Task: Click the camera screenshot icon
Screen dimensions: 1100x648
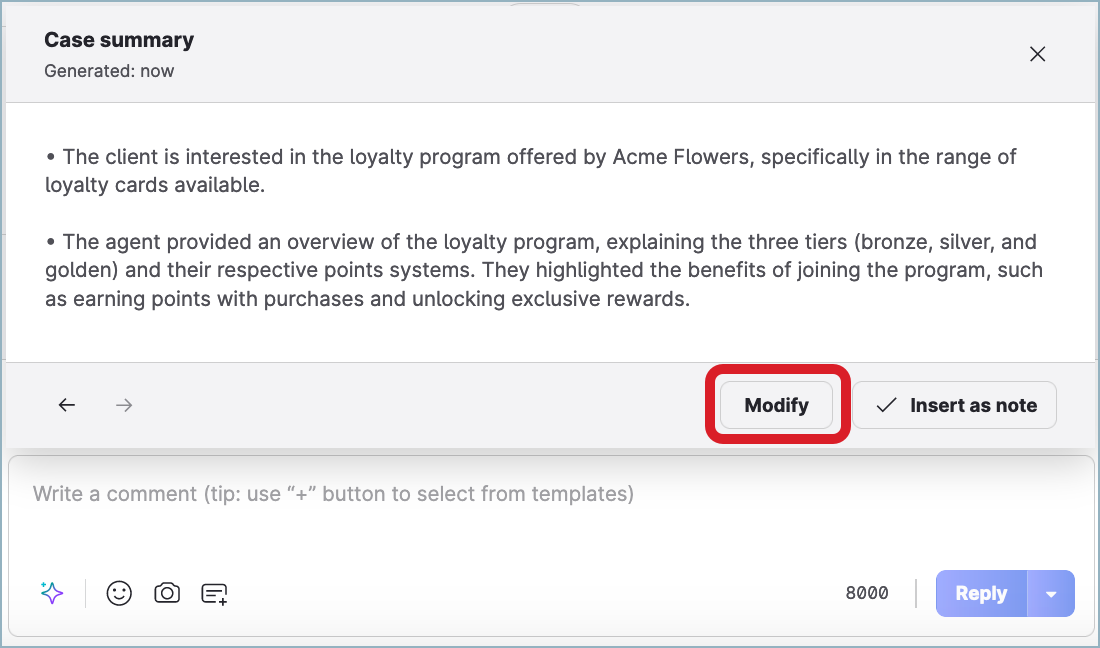Action: pyautogui.click(x=167, y=593)
